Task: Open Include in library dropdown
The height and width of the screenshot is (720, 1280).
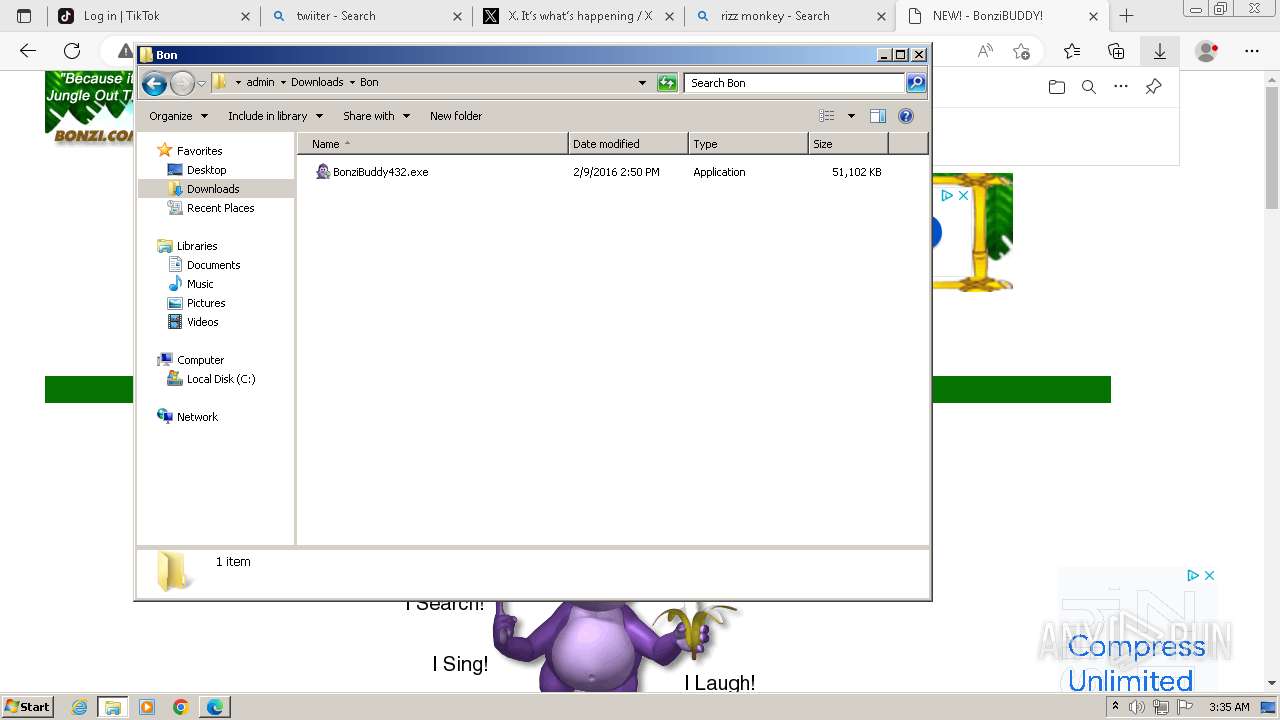Action: point(275,116)
